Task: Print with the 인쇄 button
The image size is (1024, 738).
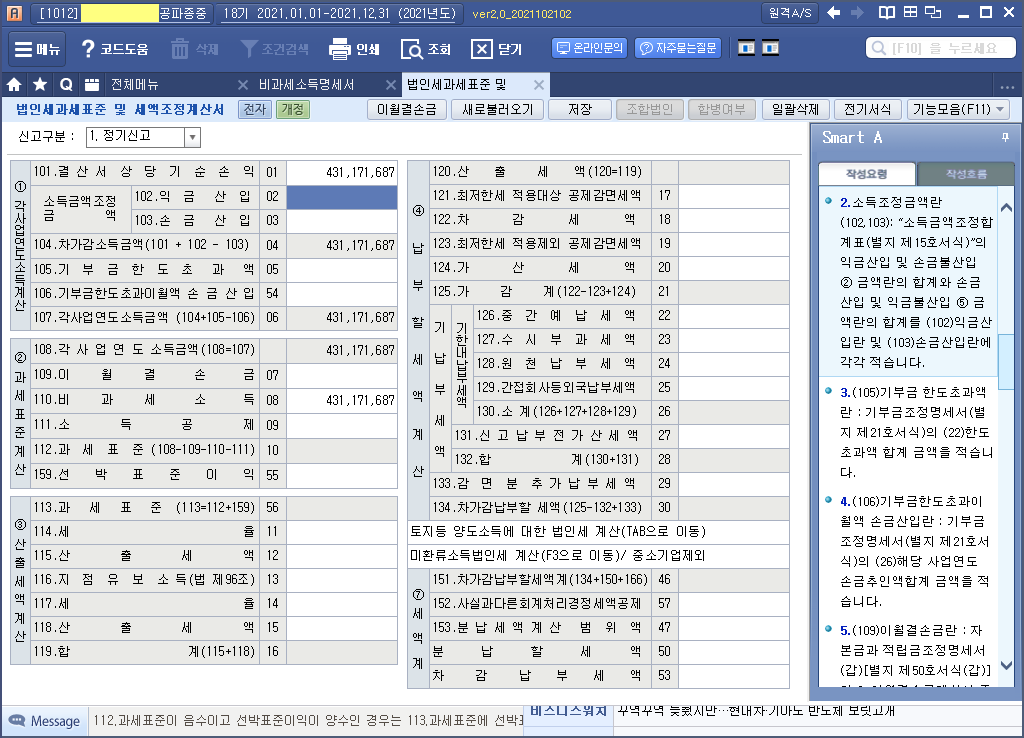Action: click(355, 49)
